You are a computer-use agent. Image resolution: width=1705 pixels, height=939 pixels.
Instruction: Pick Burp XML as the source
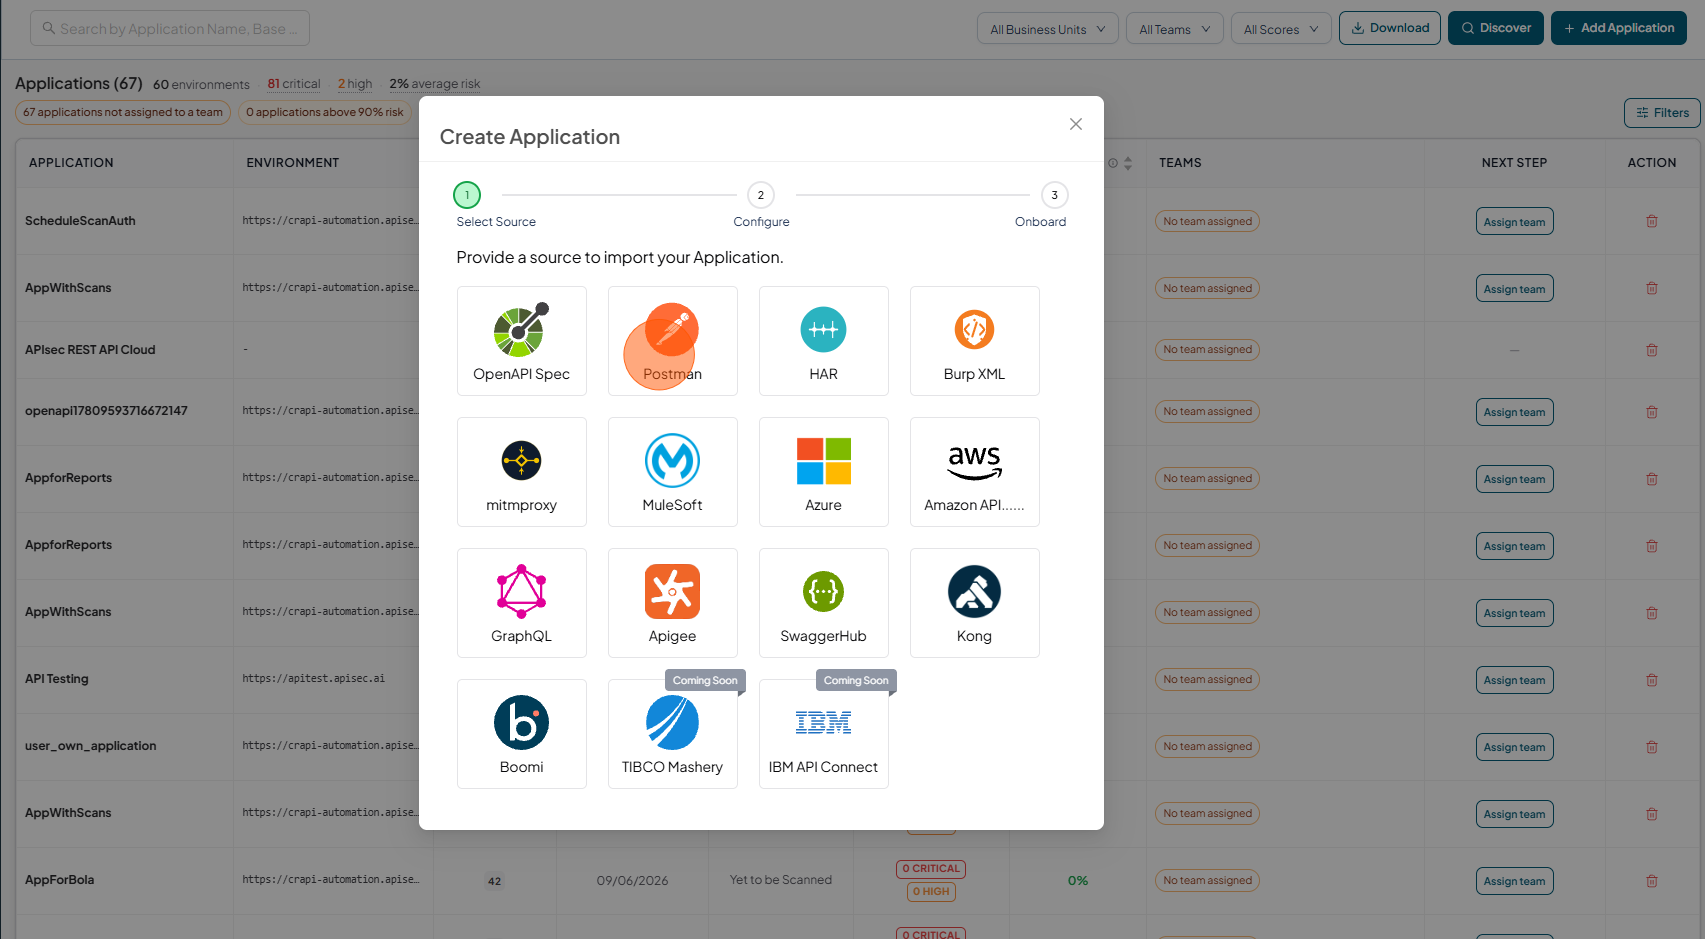click(974, 341)
